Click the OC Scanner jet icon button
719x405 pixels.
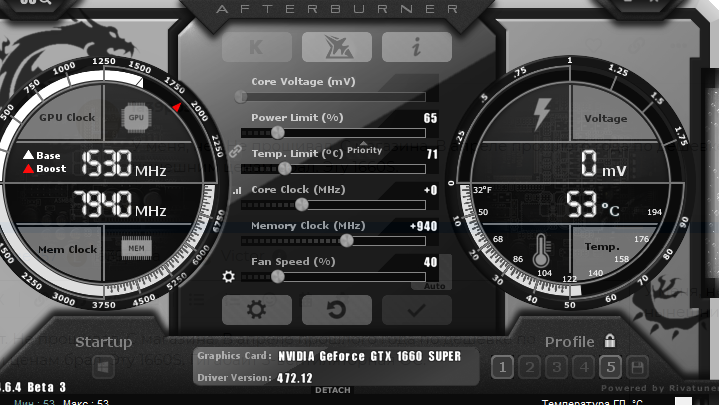[x=337, y=47]
